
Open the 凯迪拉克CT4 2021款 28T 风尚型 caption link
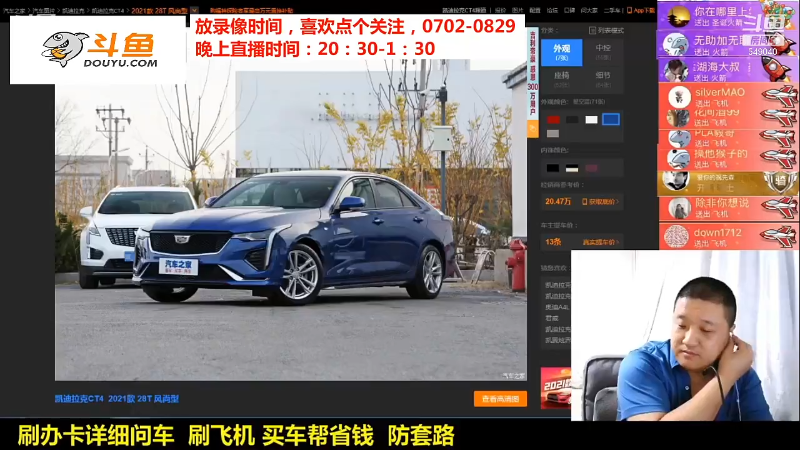pyautogui.click(x=117, y=398)
